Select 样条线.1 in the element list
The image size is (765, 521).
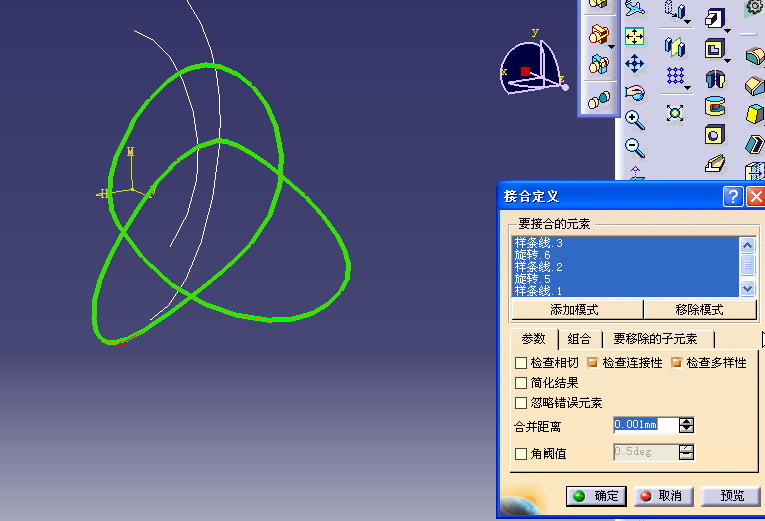click(x=625, y=291)
